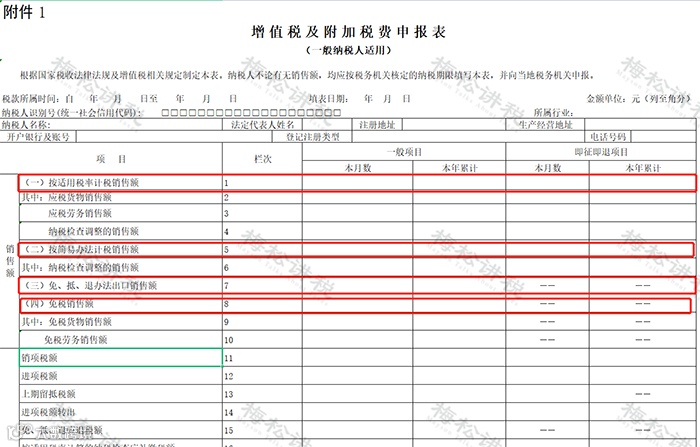Viewport: 700px width, 447px height.
Task: Click the (四)免税销售额 row label
Action: [58, 304]
